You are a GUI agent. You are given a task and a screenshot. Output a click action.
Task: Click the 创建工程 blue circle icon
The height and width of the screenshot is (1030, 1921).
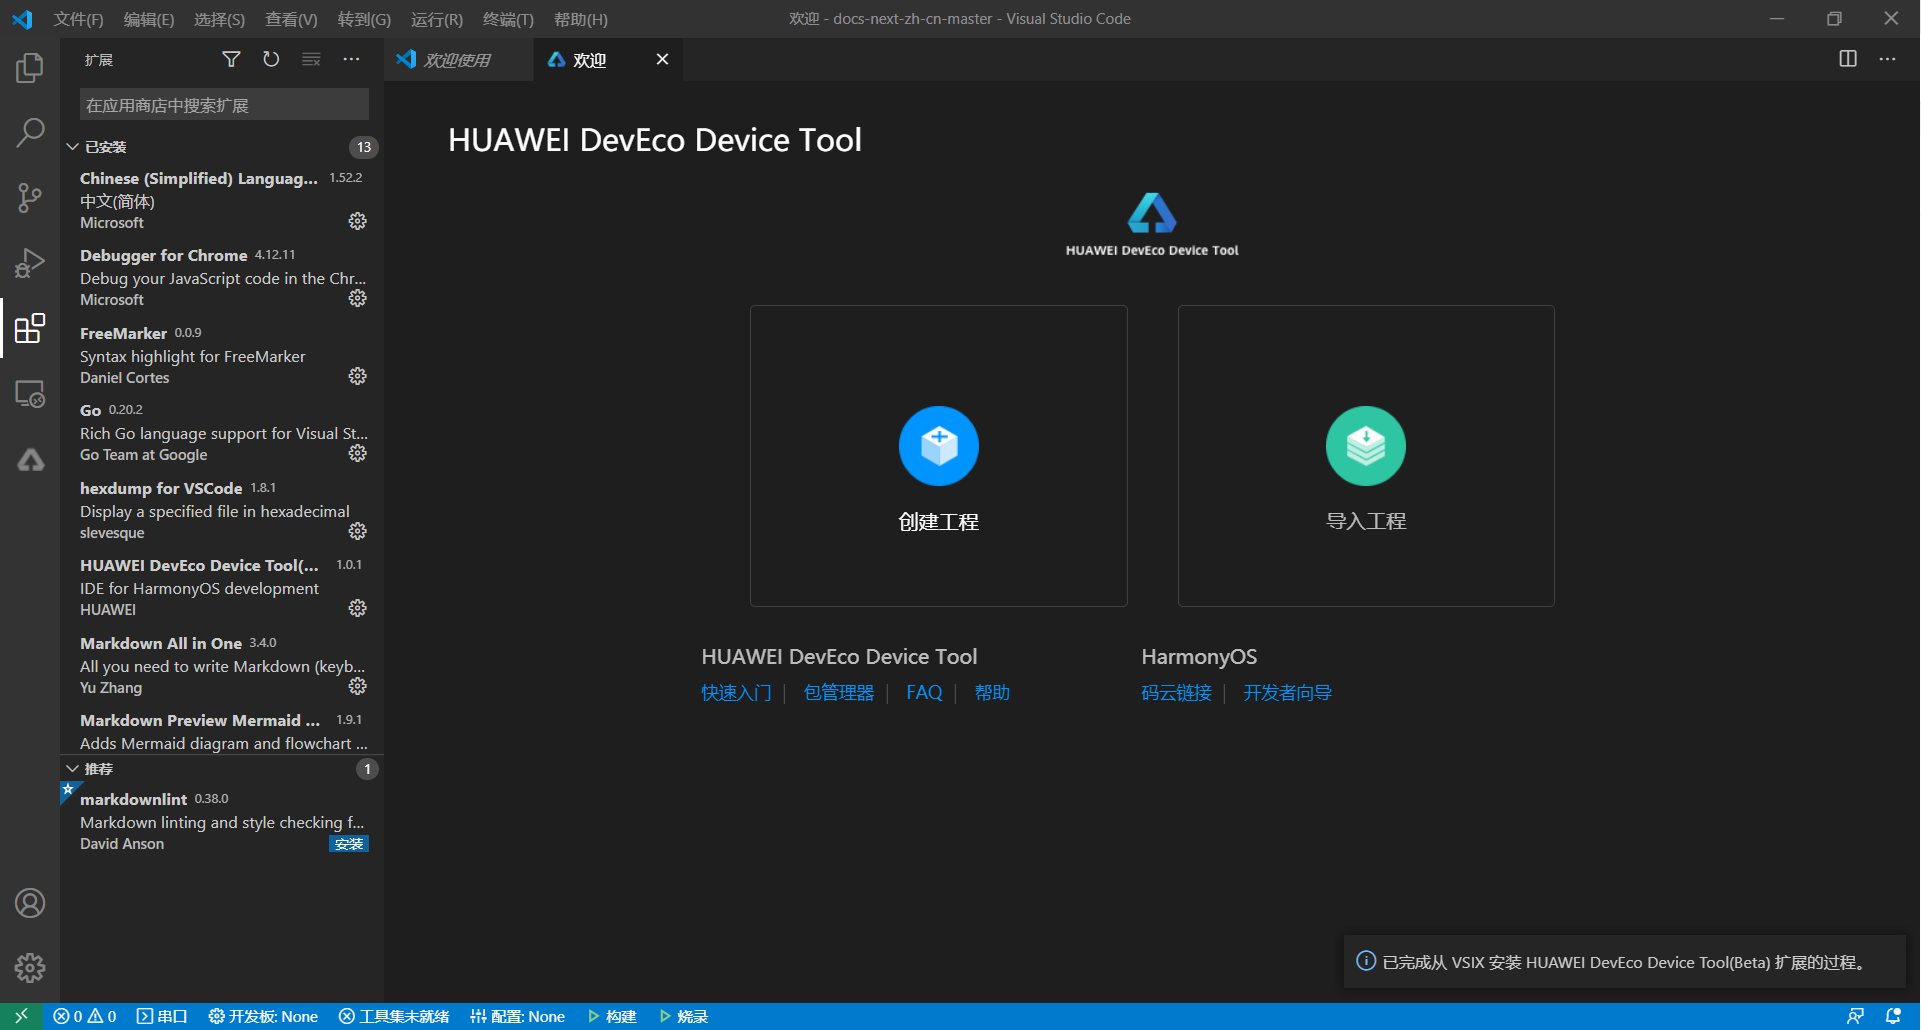pyautogui.click(x=938, y=446)
